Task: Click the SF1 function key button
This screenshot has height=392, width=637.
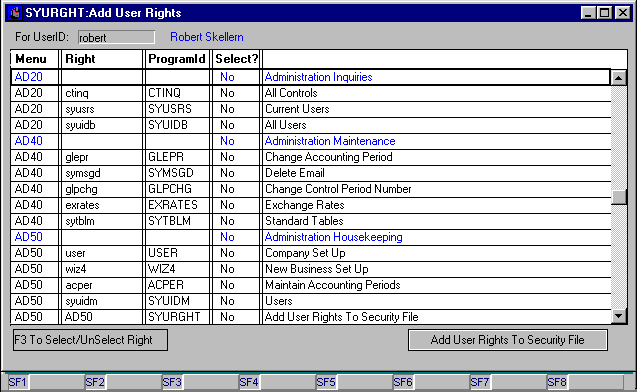Action: [17, 382]
